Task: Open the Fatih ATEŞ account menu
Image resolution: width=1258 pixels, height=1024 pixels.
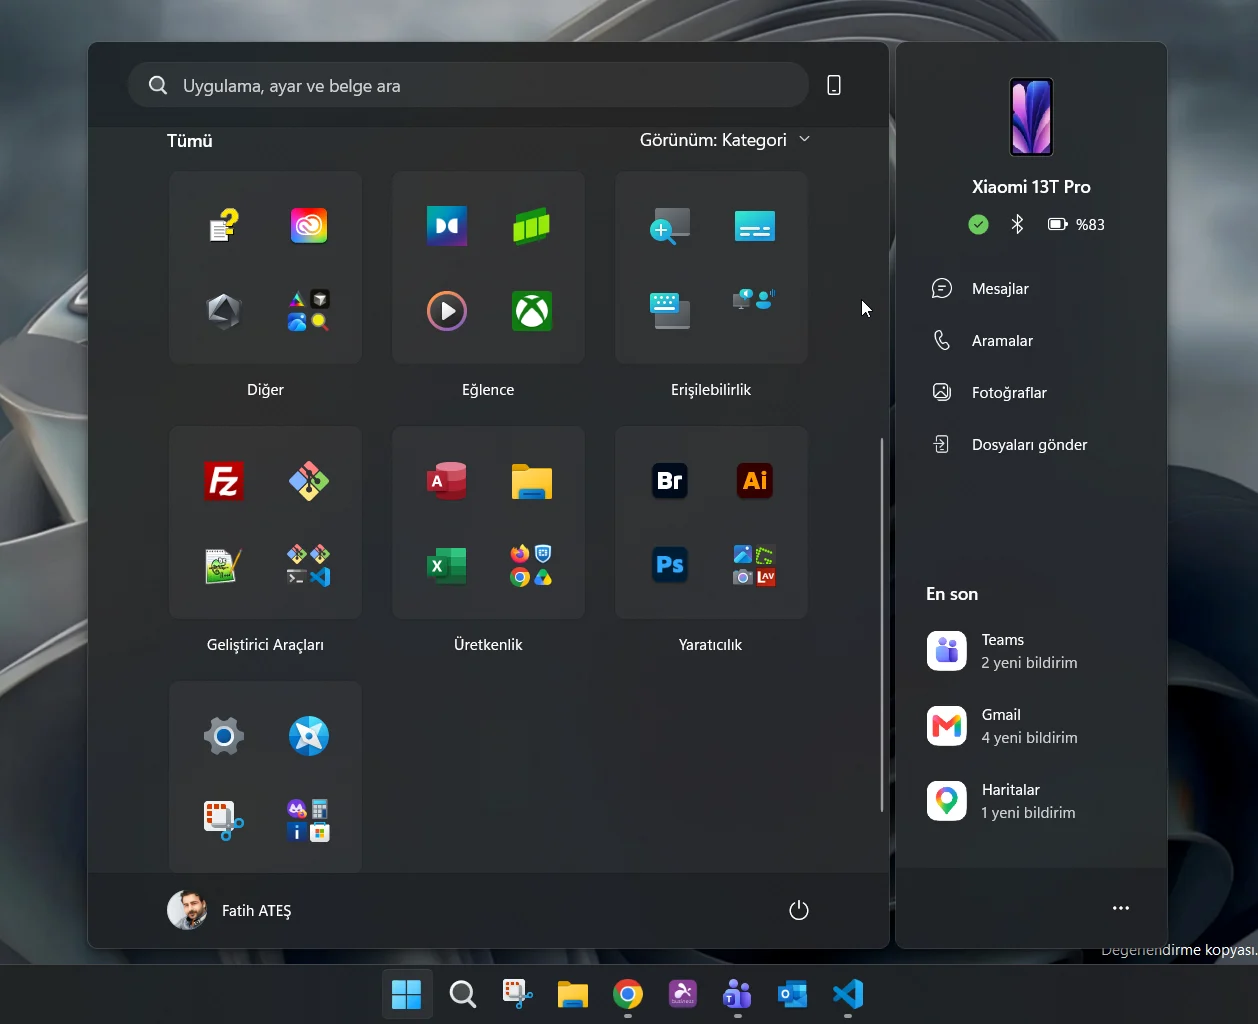Action: coord(230,910)
